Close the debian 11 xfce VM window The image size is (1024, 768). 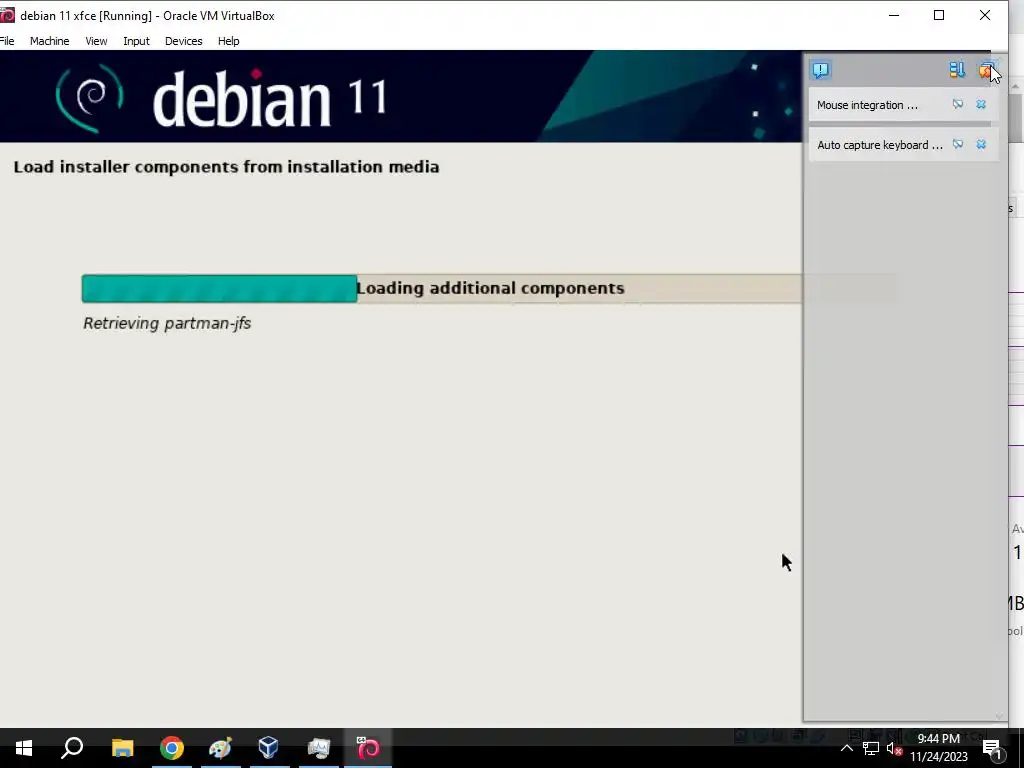click(x=985, y=15)
